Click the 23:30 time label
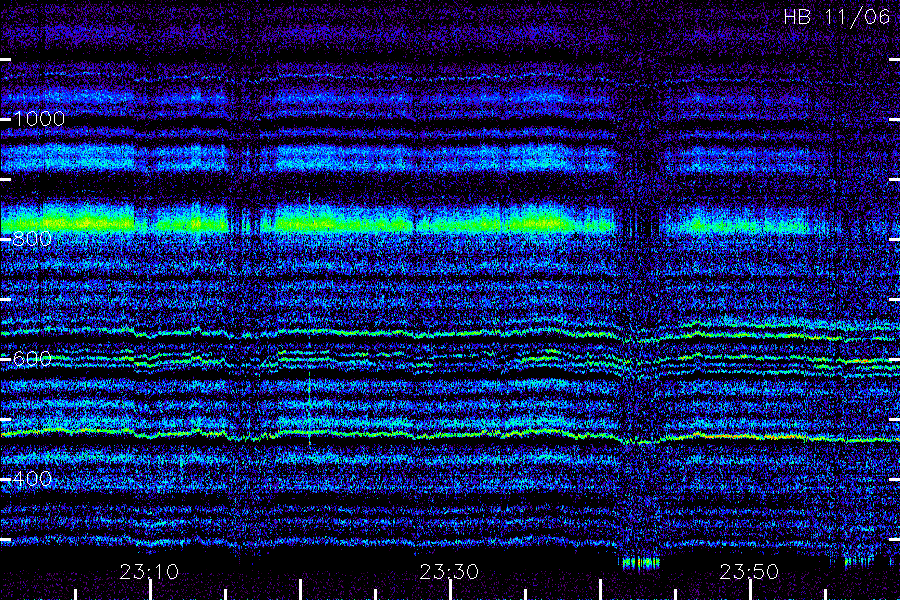The width and height of the screenshot is (900, 600). 449,571
